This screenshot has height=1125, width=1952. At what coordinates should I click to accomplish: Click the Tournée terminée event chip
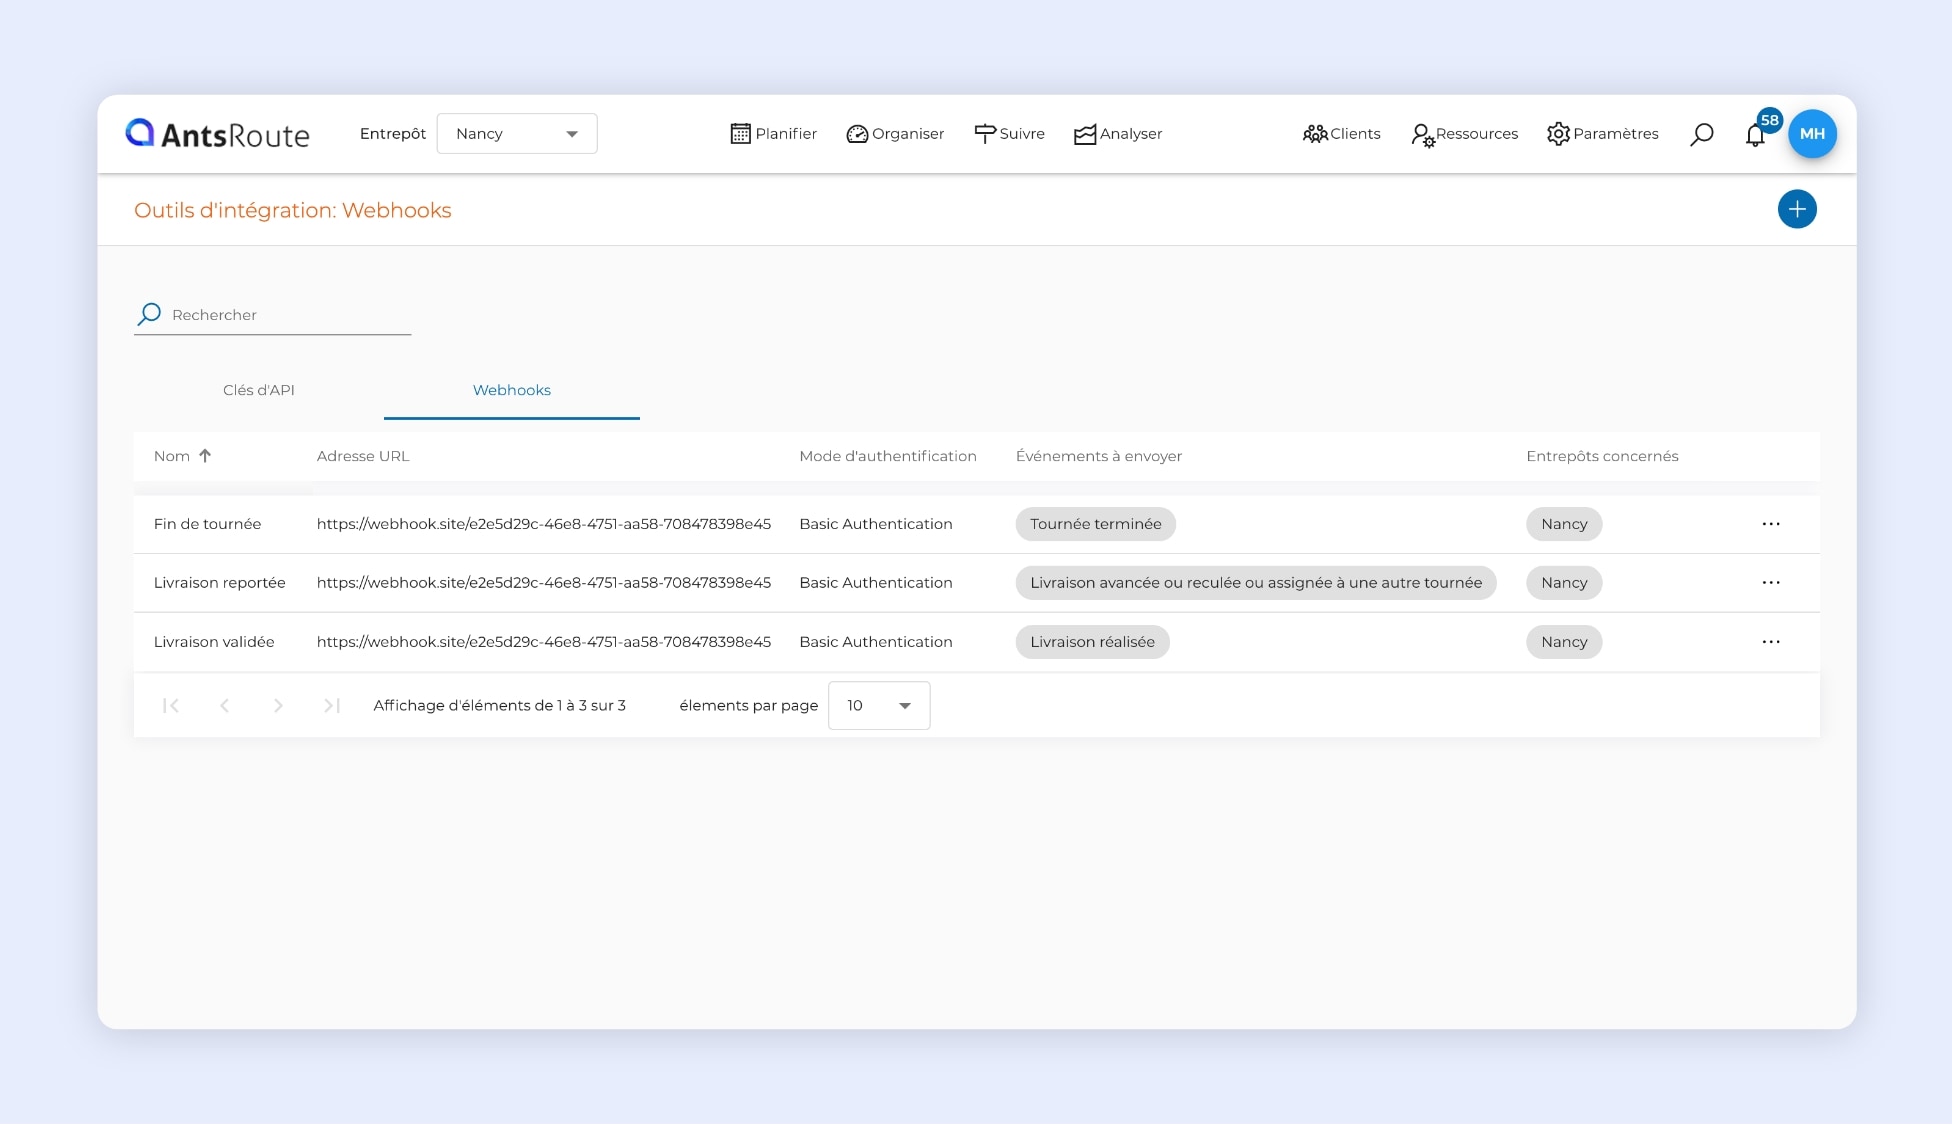[1095, 524]
